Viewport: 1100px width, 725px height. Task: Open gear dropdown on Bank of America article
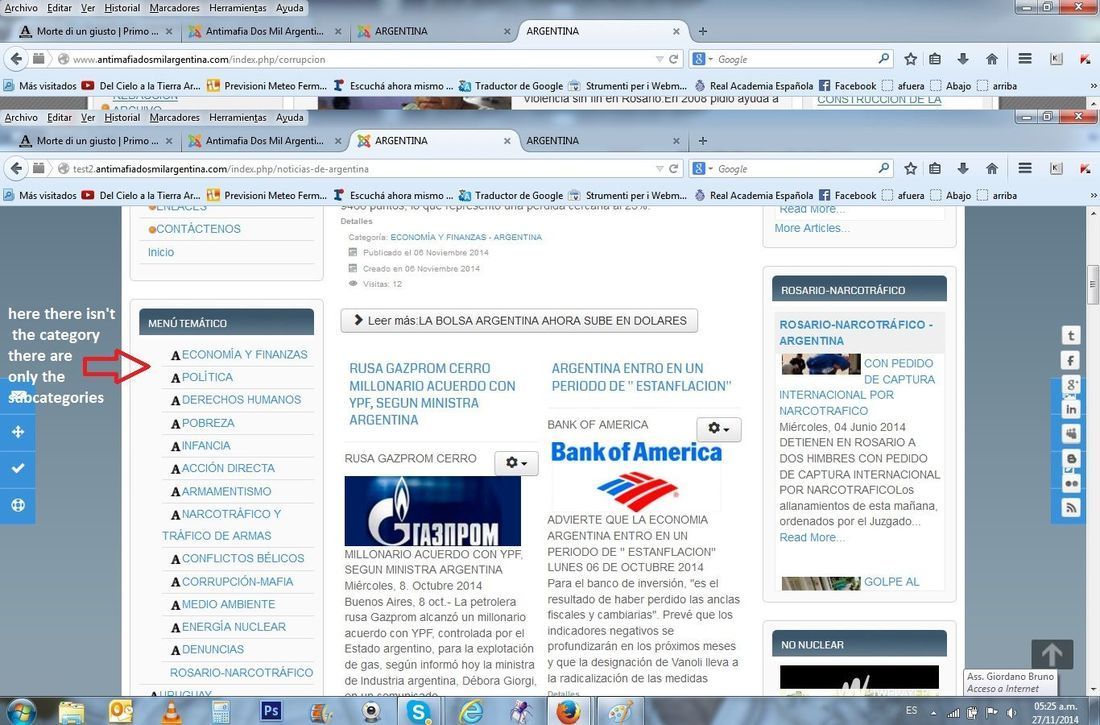pos(718,428)
